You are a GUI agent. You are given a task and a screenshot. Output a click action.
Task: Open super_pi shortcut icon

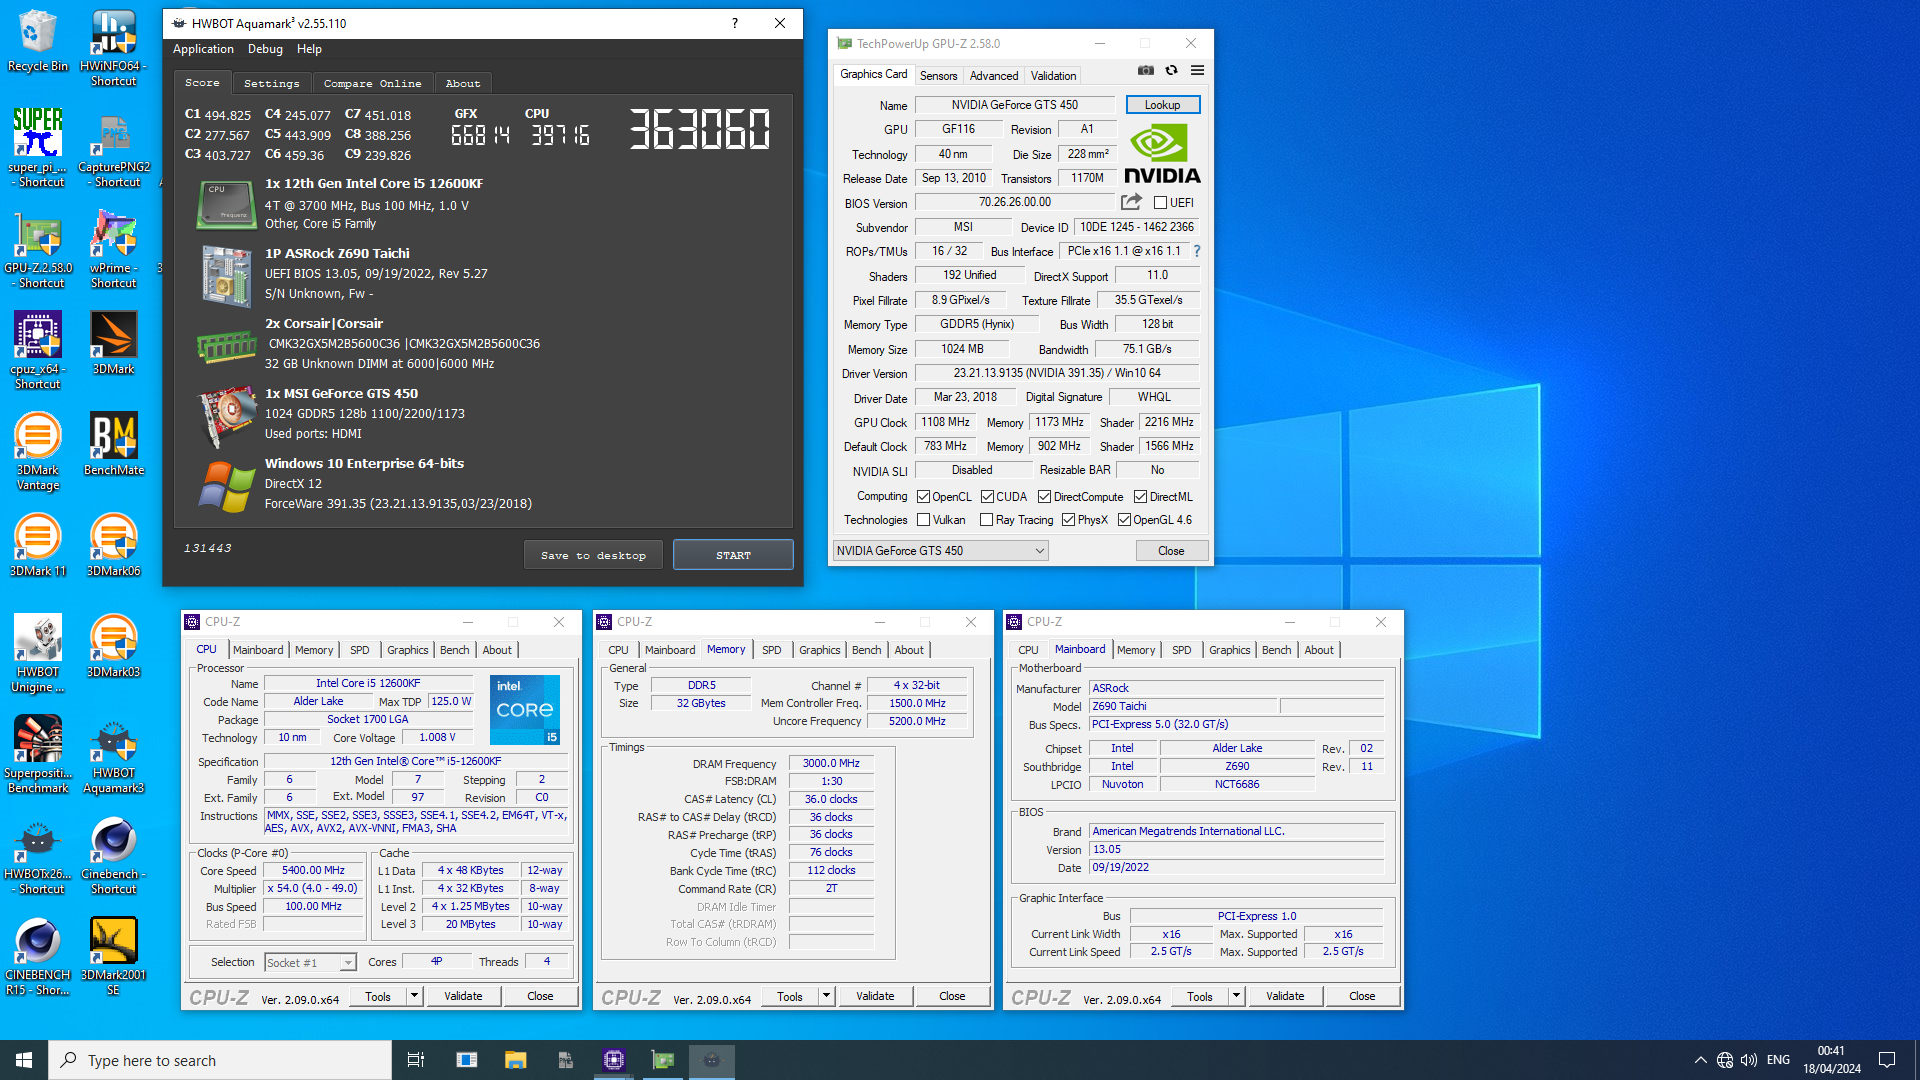[x=38, y=147]
